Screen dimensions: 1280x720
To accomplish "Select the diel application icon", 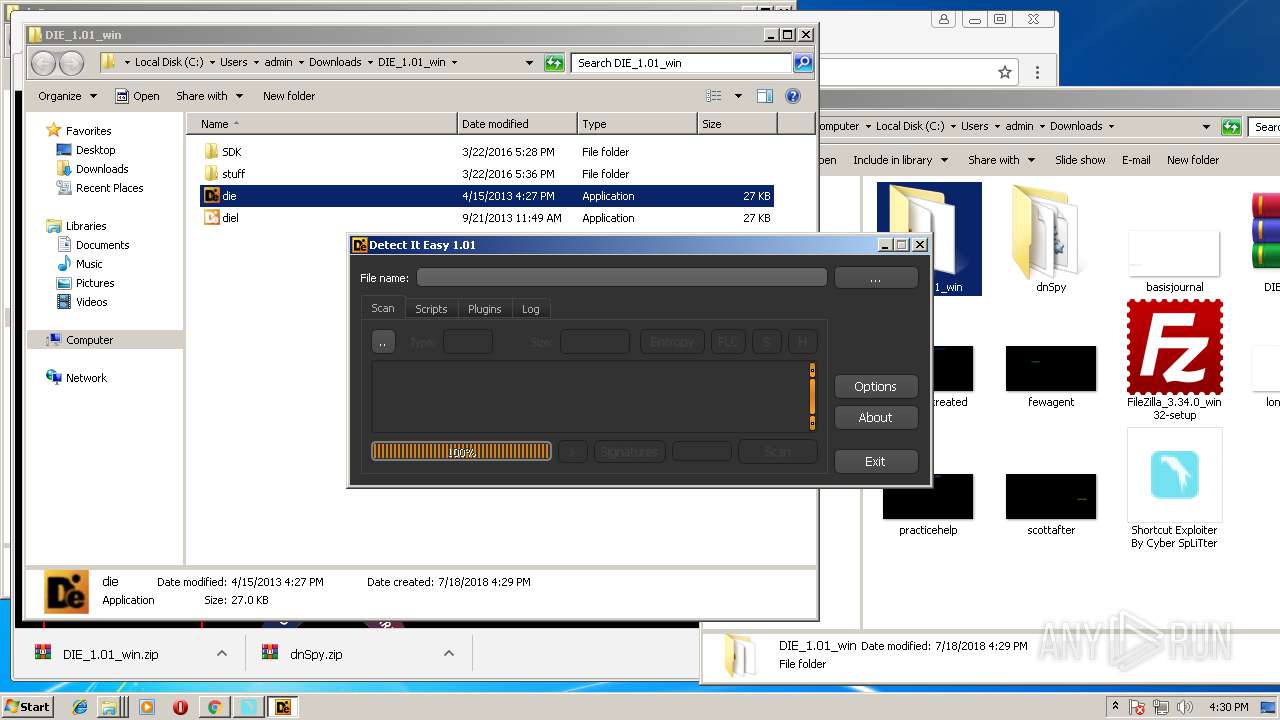I will [211, 218].
